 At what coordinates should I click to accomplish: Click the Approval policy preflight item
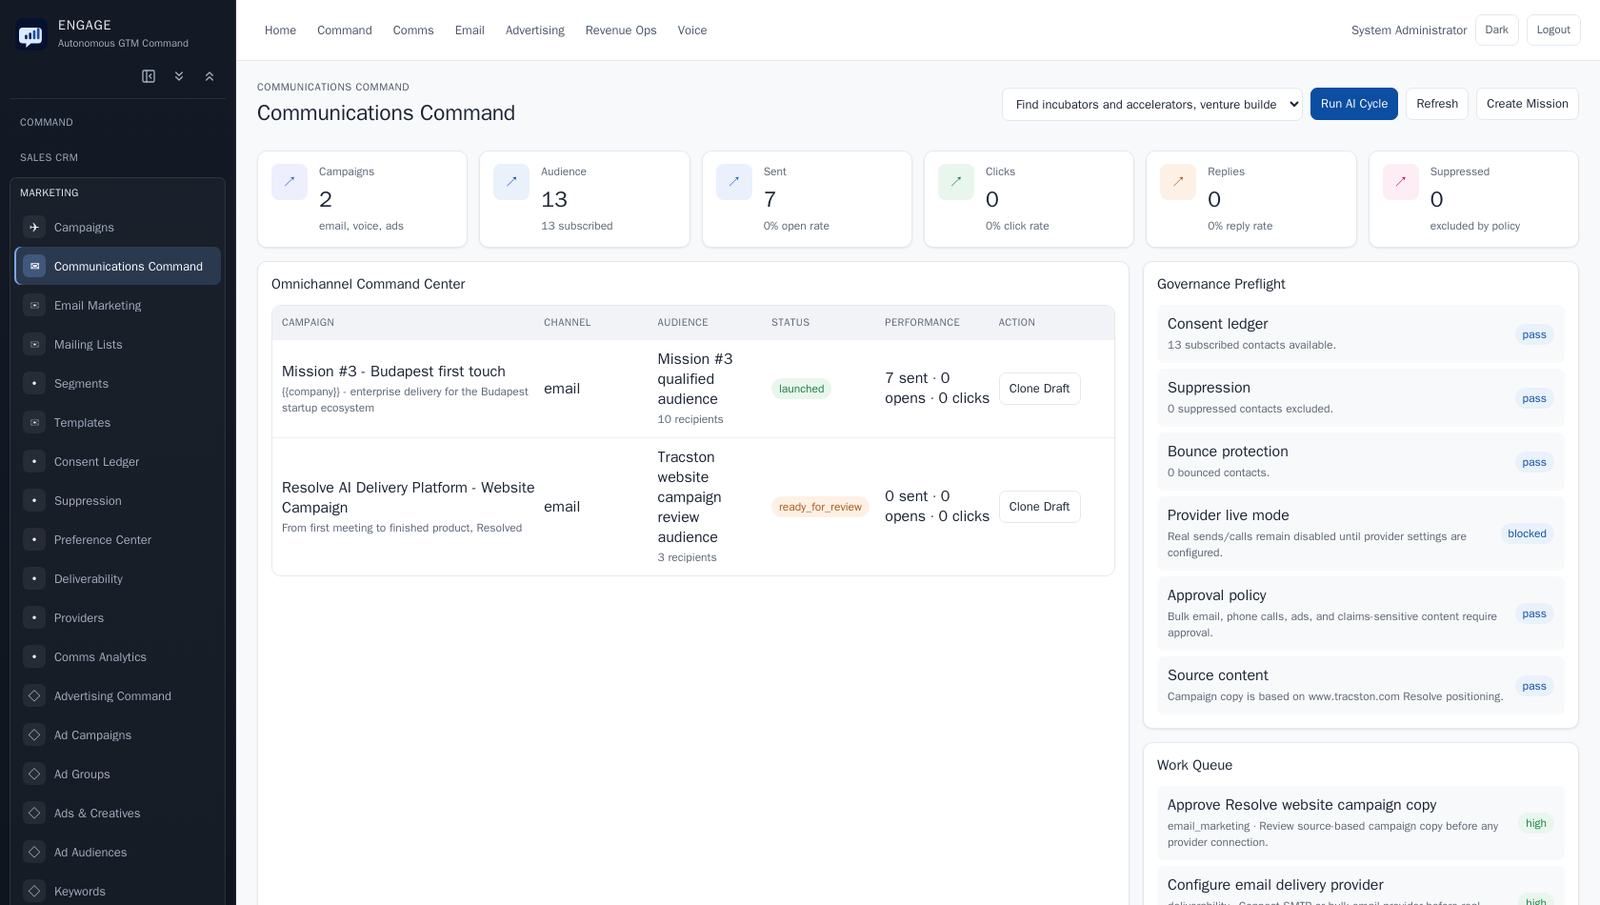pyautogui.click(x=1360, y=614)
